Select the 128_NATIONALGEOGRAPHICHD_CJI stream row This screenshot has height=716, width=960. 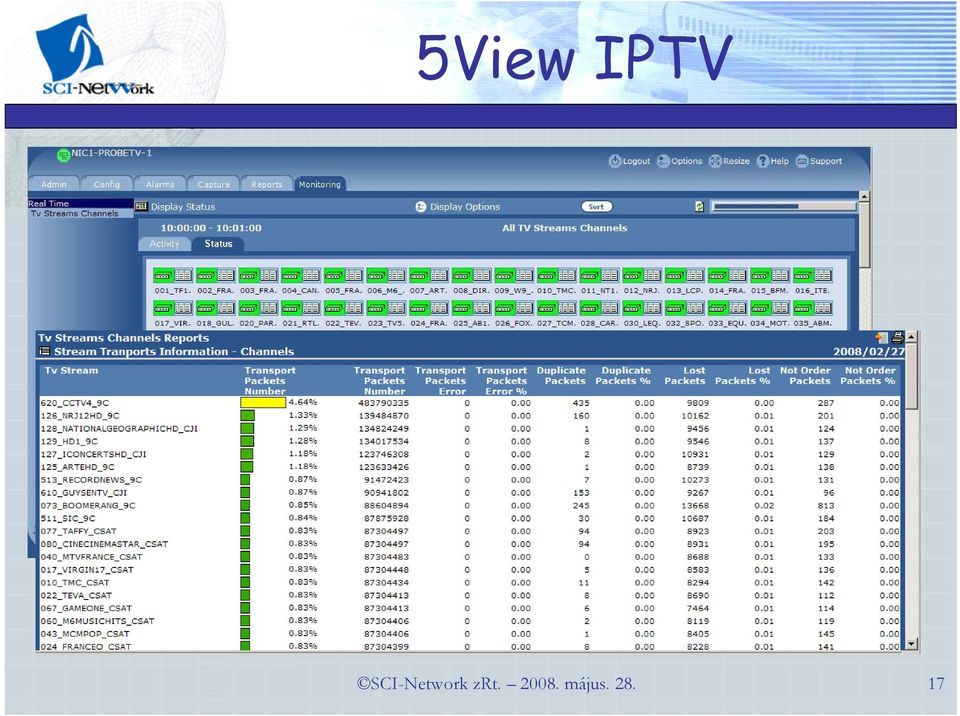point(470,429)
